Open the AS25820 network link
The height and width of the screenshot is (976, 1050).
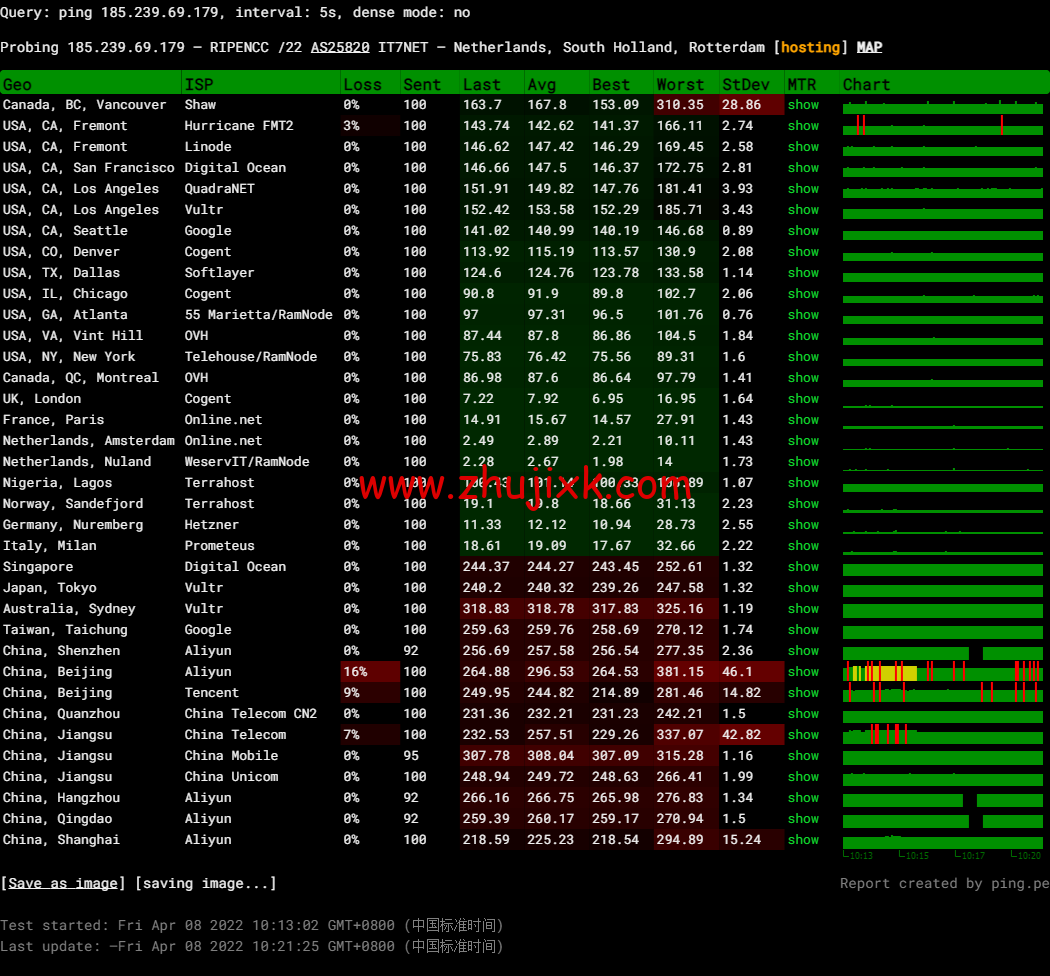(x=340, y=47)
